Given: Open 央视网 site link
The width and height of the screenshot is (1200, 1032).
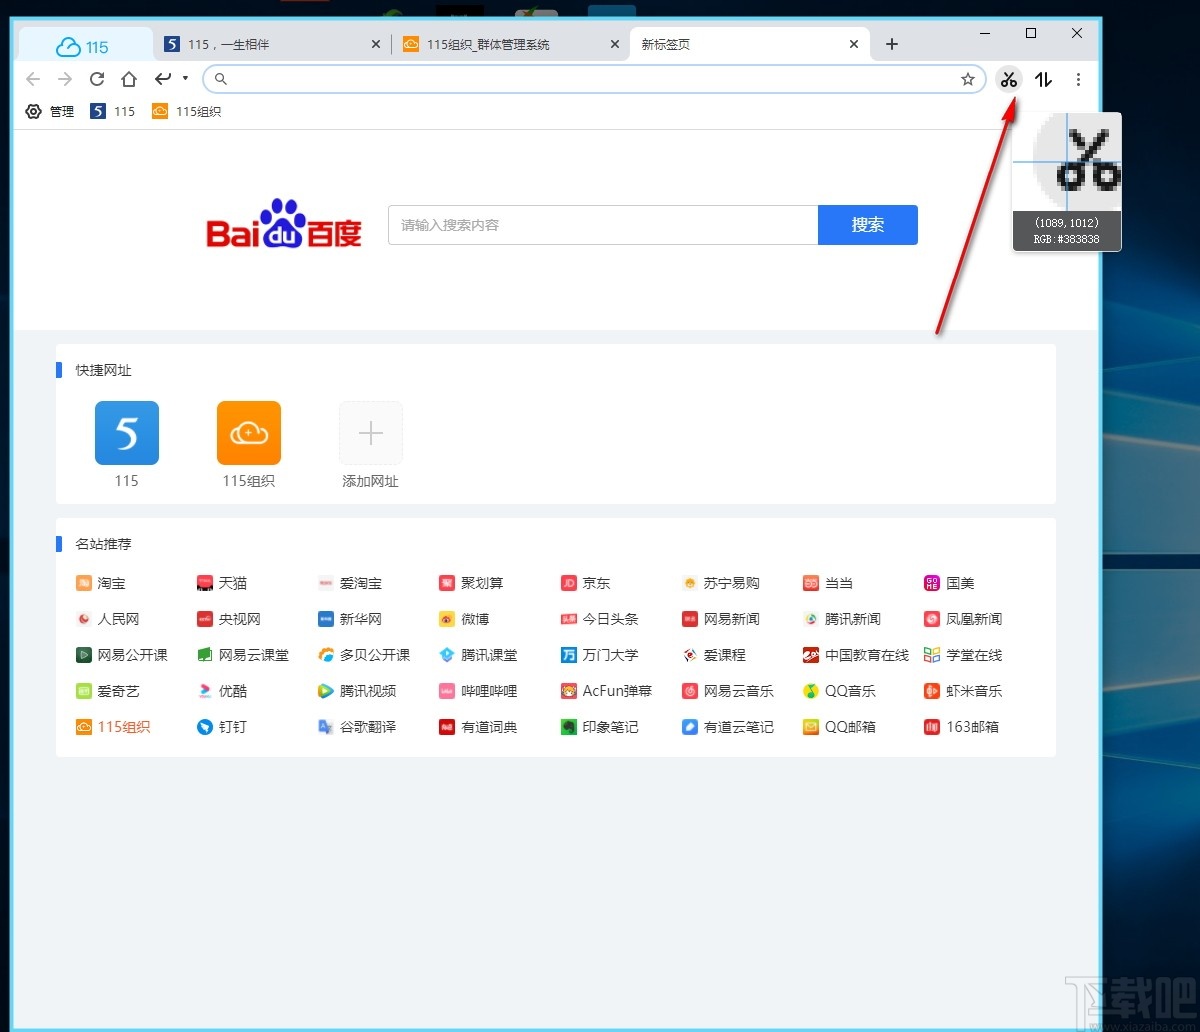Looking at the screenshot, I should (x=229, y=619).
